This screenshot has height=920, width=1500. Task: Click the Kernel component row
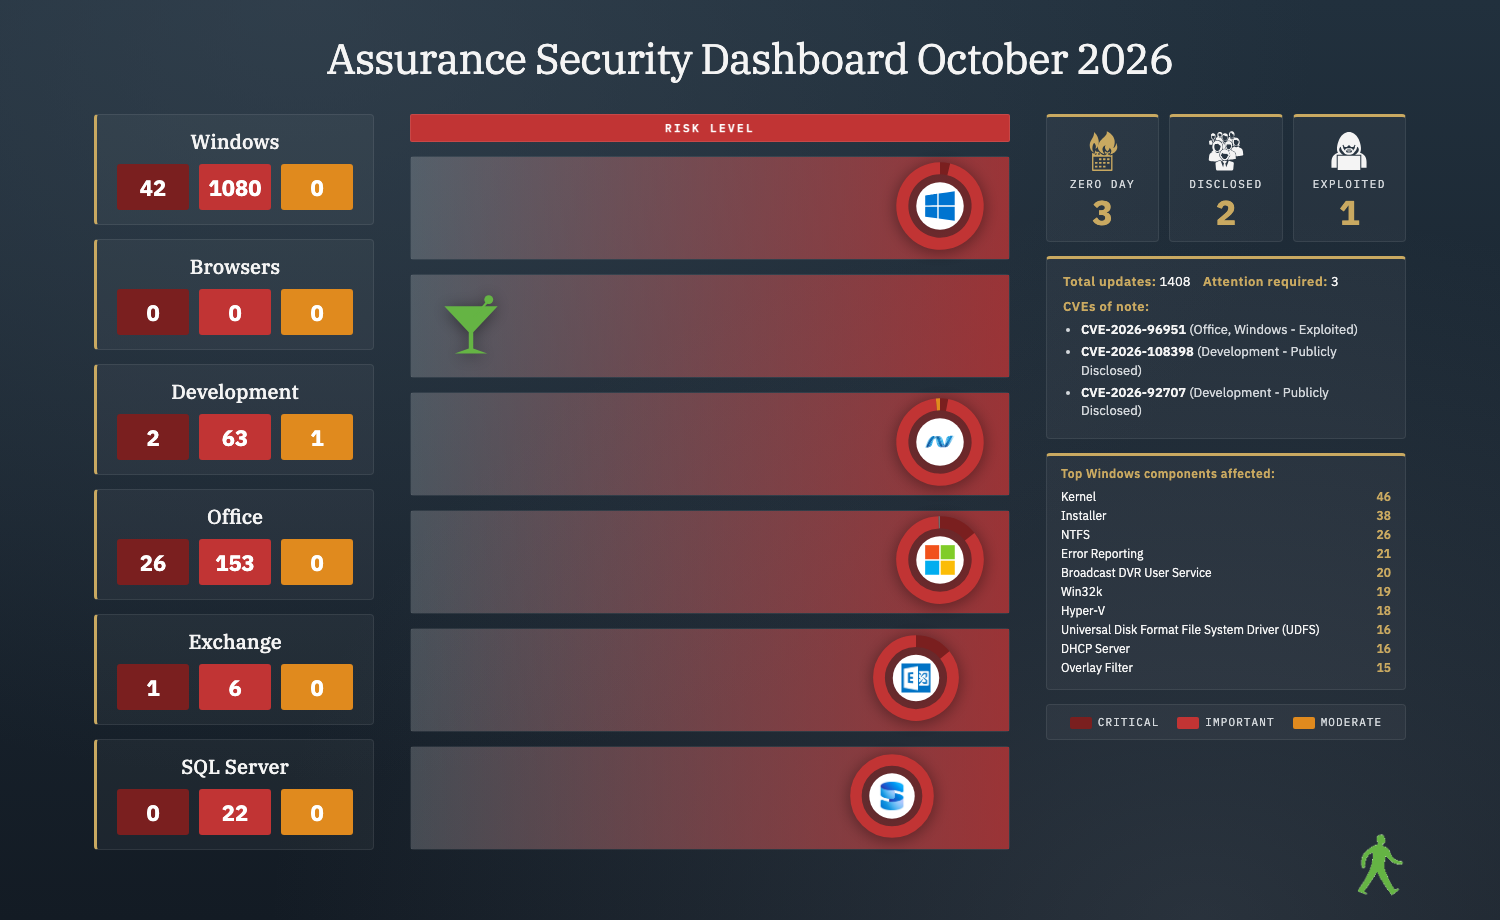1226,497
